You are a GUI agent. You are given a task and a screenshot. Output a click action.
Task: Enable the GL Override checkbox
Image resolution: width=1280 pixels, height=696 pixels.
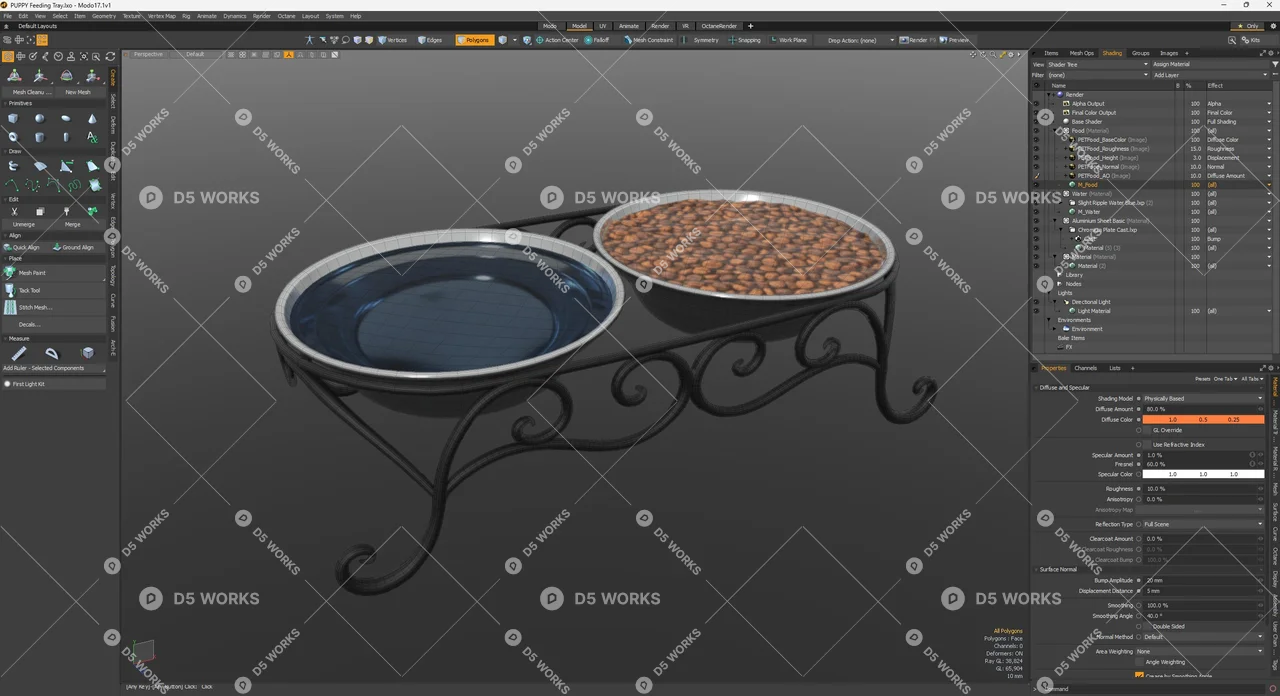(1147, 430)
